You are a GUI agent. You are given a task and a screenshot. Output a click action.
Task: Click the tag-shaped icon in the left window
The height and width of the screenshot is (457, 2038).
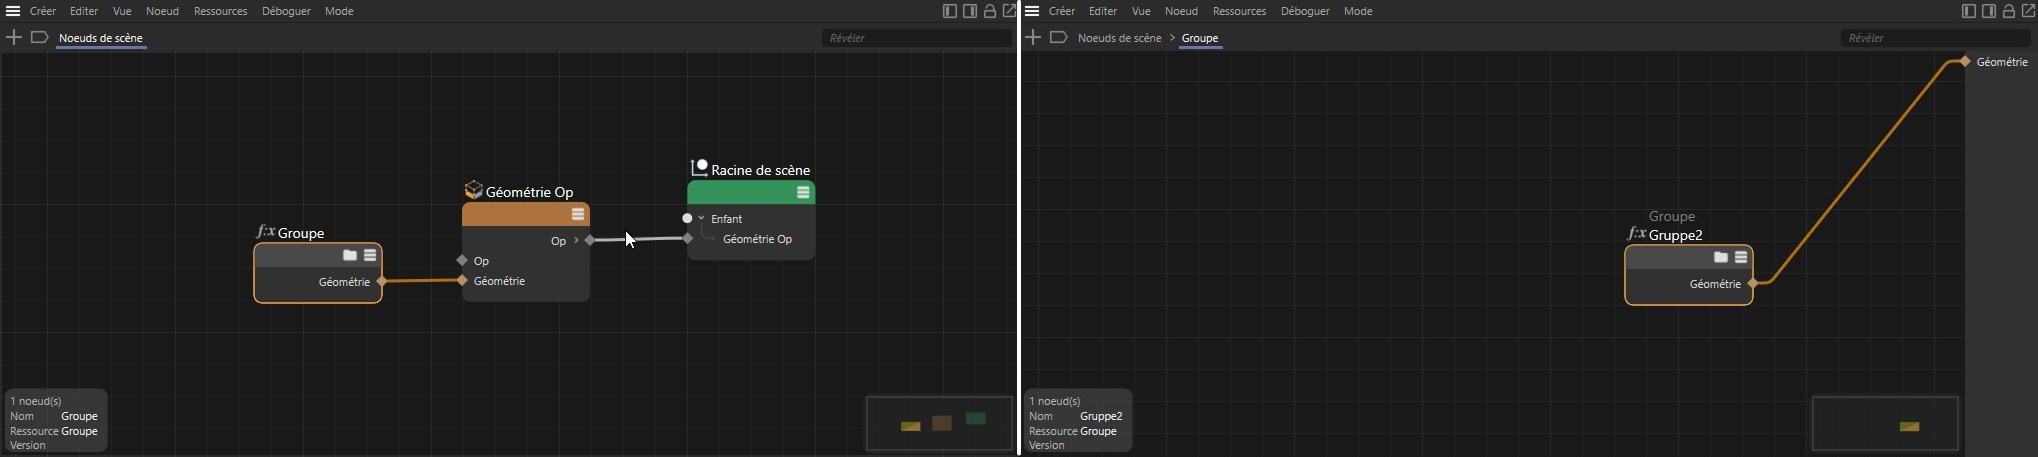coord(39,37)
